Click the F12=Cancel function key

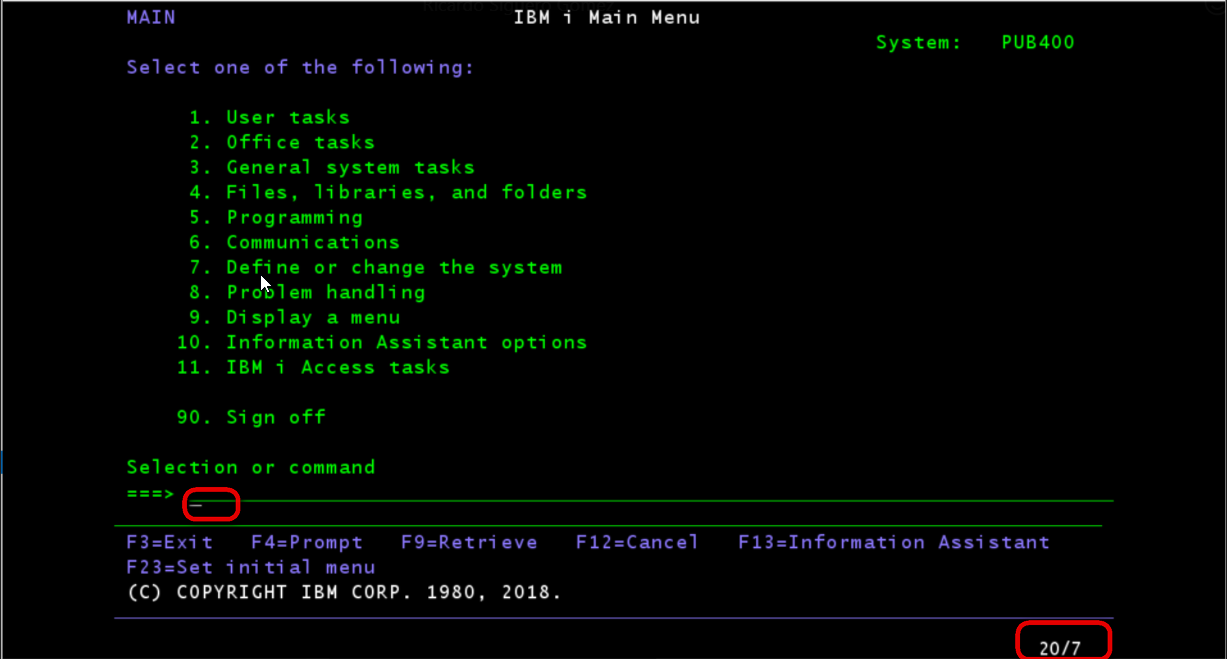pyautogui.click(x=637, y=543)
